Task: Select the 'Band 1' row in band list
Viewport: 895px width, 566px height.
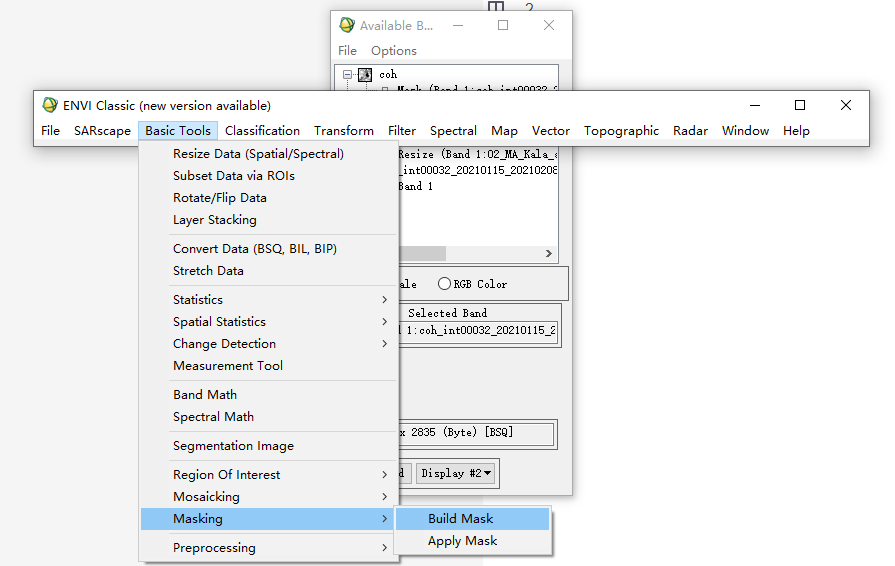Action: pyautogui.click(x=416, y=186)
